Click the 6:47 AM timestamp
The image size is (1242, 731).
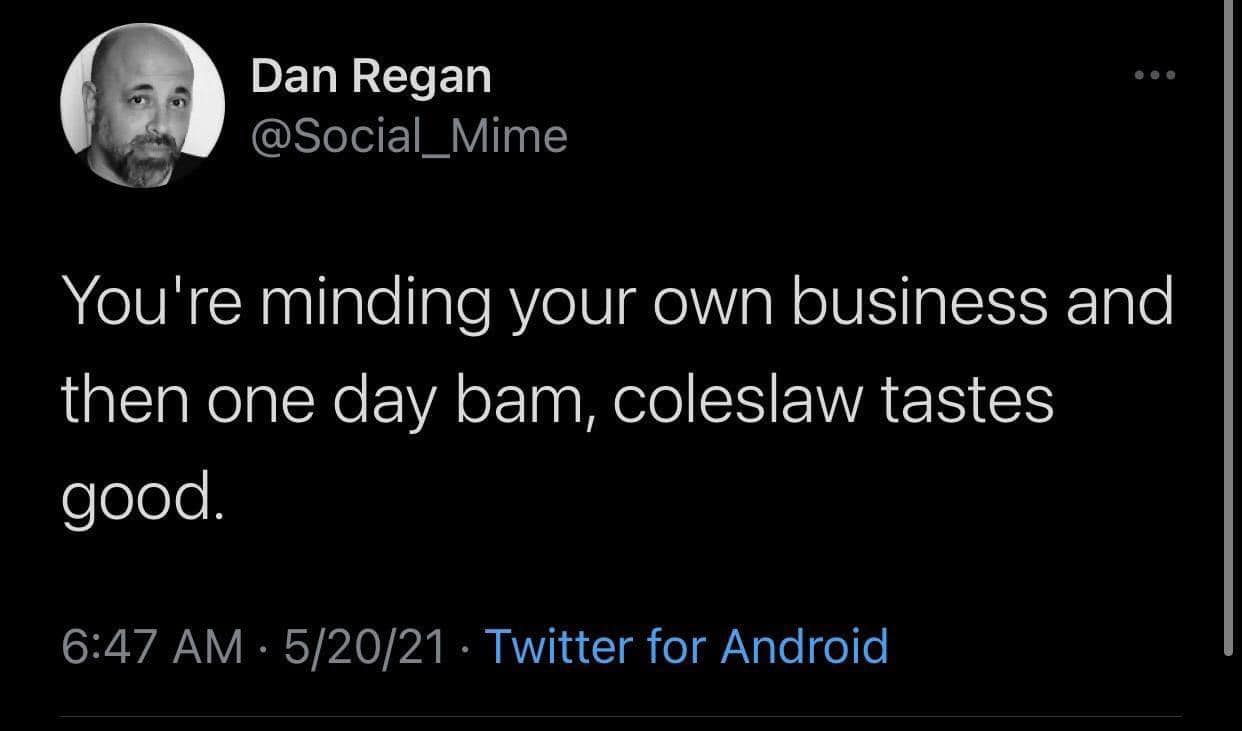[x=152, y=647]
